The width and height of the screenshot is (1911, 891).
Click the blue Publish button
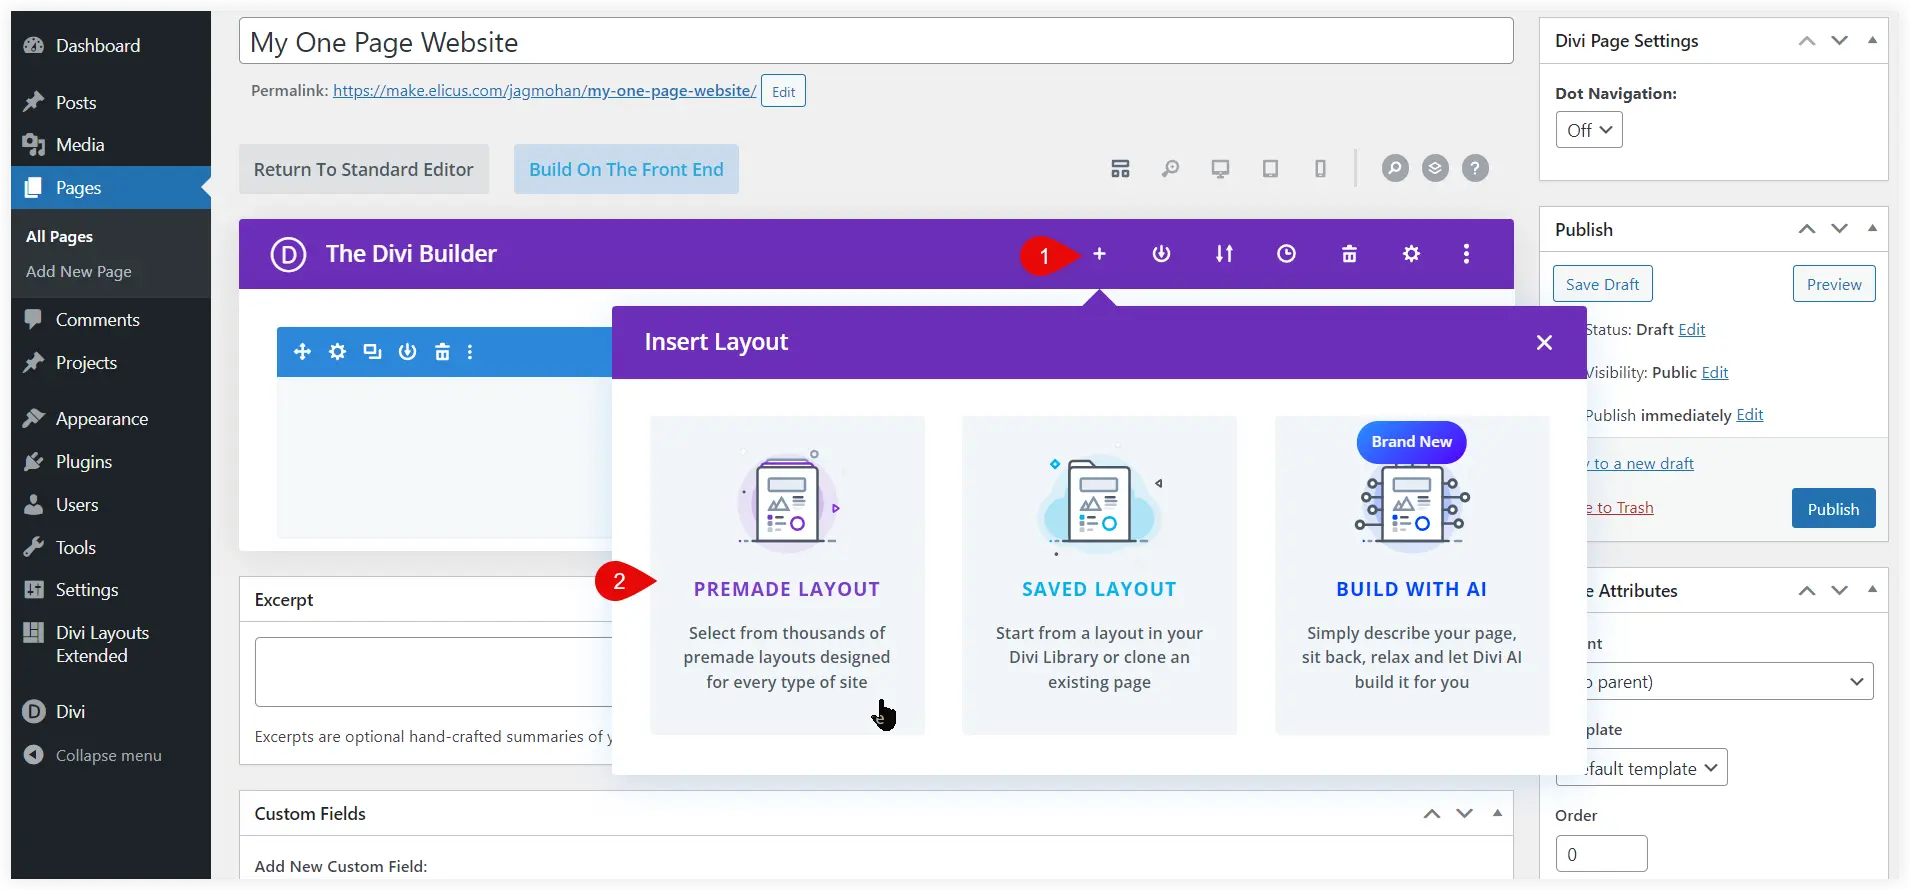(1833, 509)
